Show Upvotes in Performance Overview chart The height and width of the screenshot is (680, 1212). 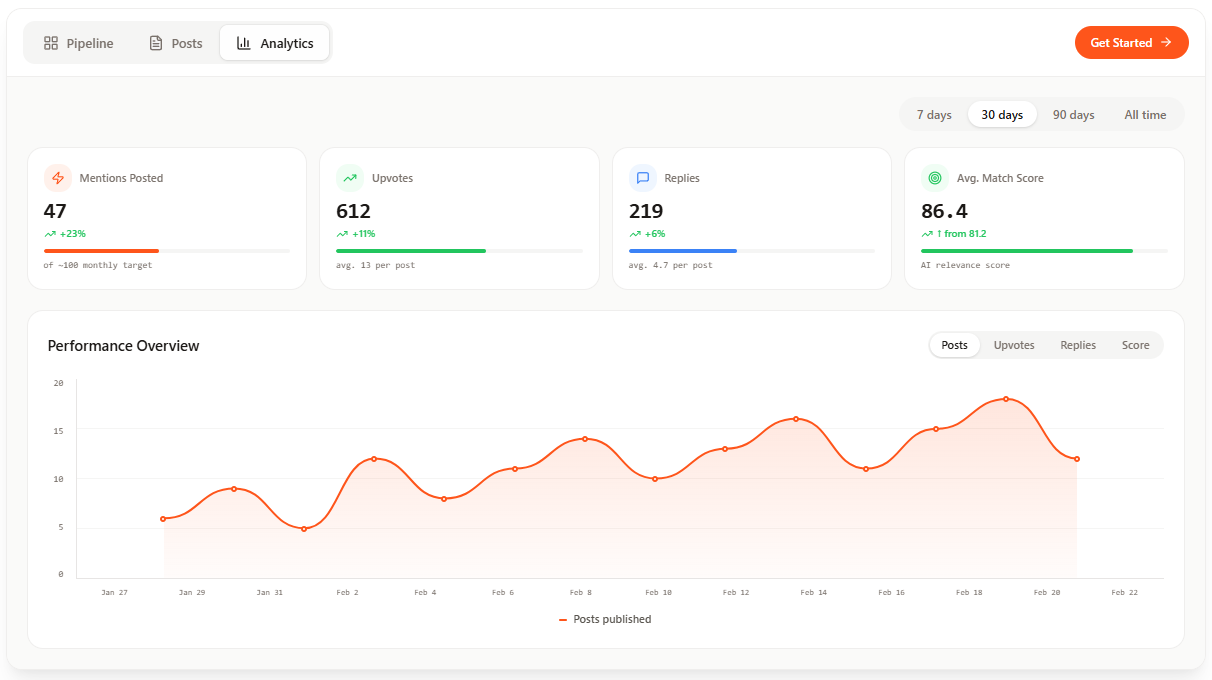1014,345
